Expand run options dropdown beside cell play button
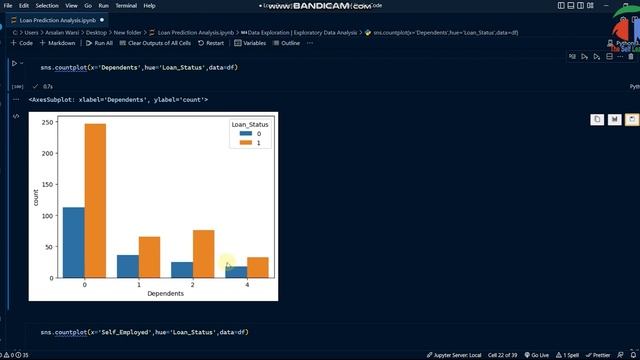640x360 pixels. [22, 63]
